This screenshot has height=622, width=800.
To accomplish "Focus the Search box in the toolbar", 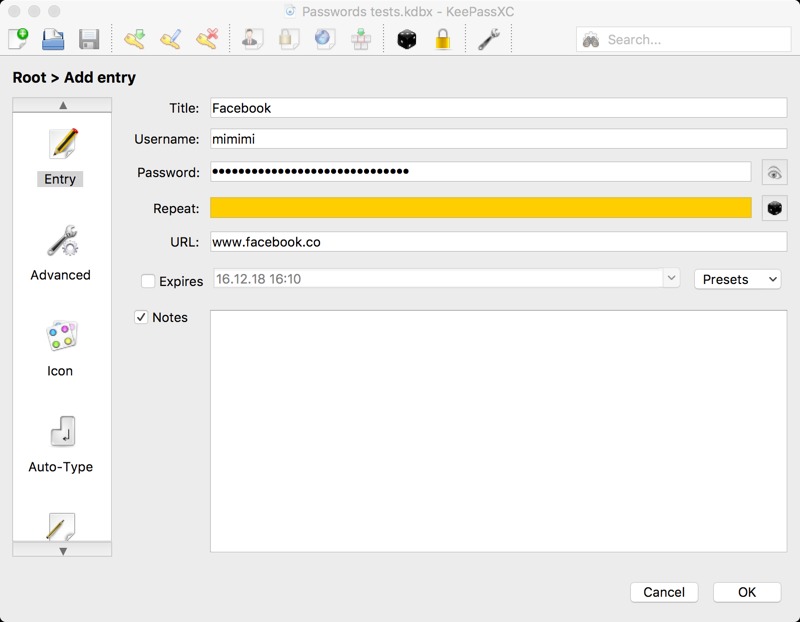I will pyautogui.click(x=683, y=40).
